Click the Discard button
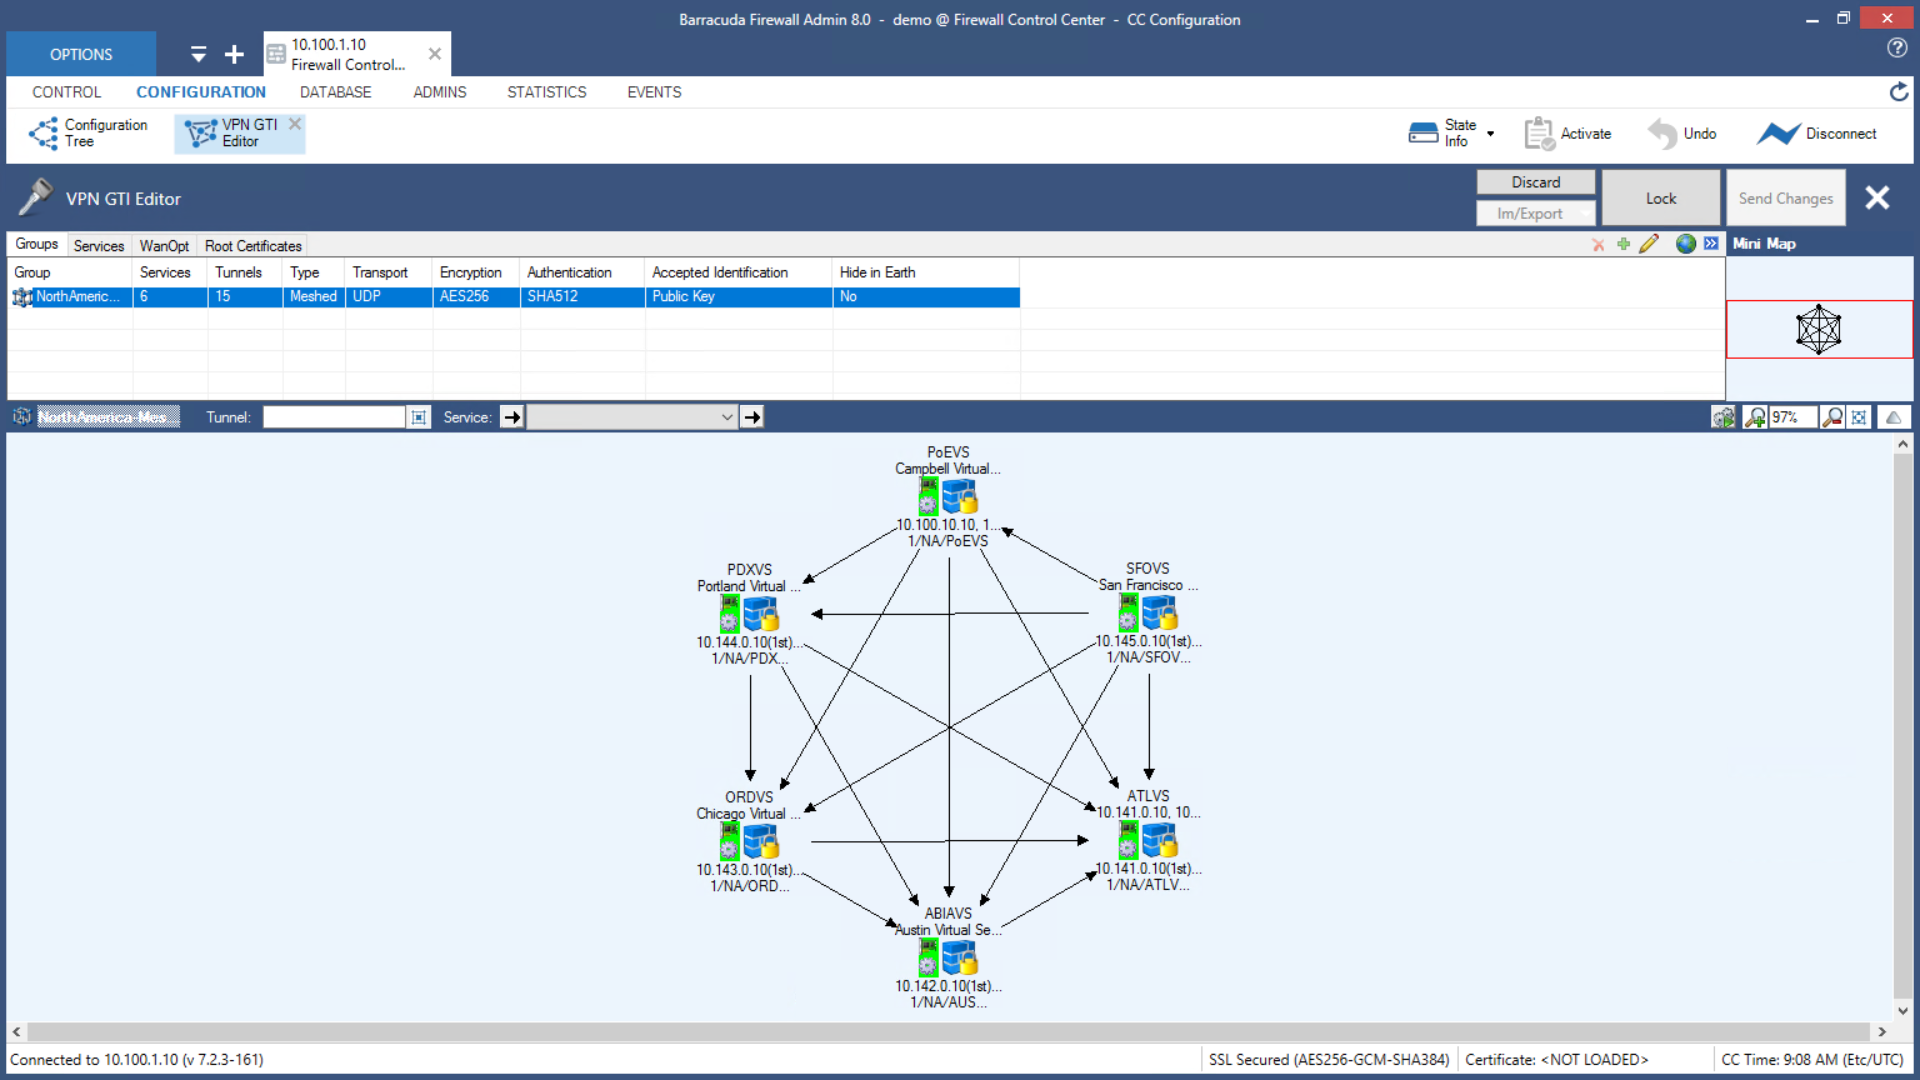This screenshot has height=1080, width=1920. (1535, 182)
